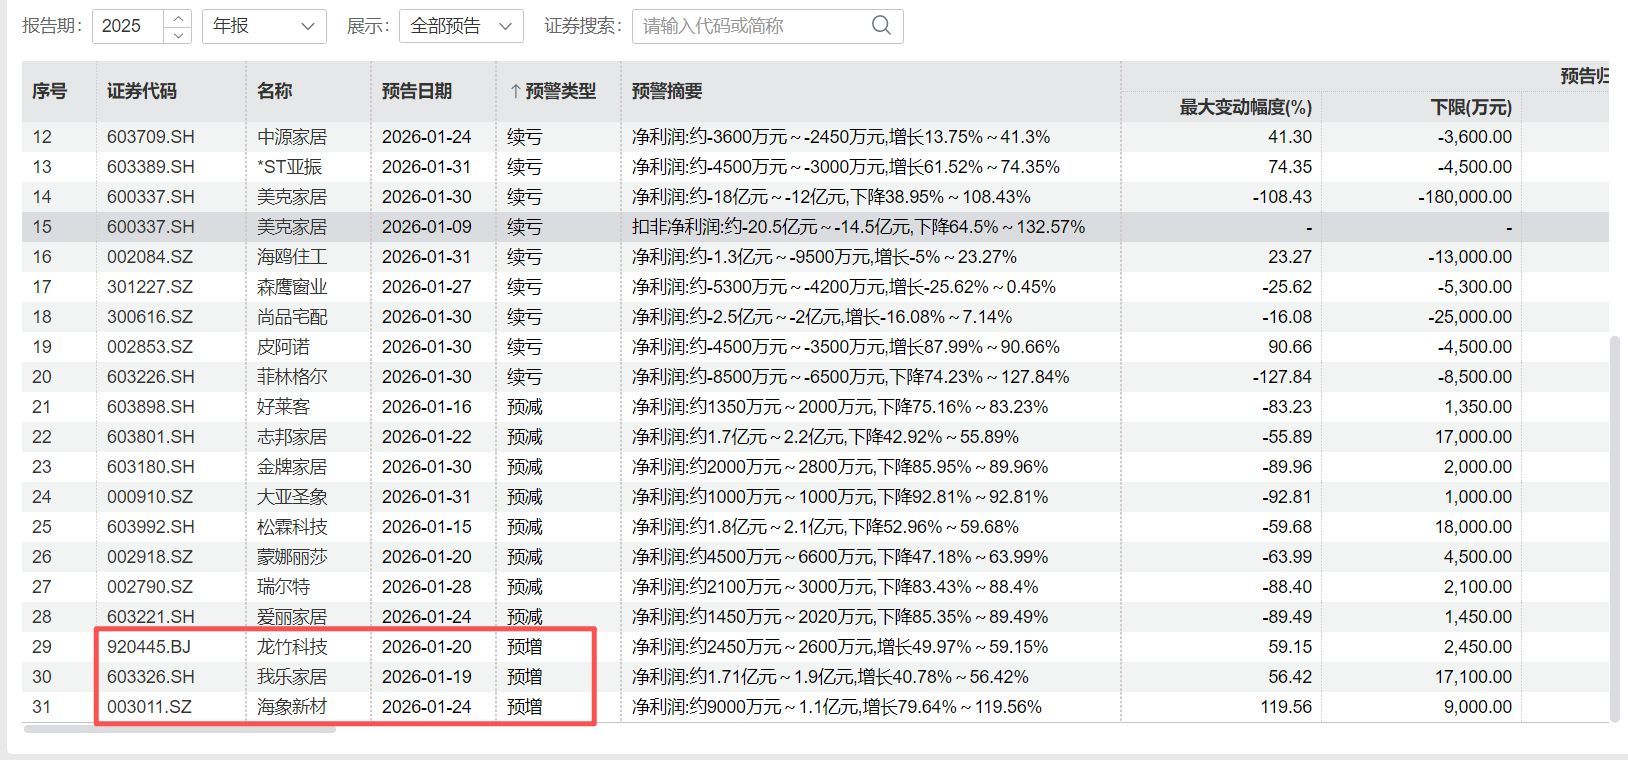Click the lower limit value -180,000.00

click(1465, 197)
